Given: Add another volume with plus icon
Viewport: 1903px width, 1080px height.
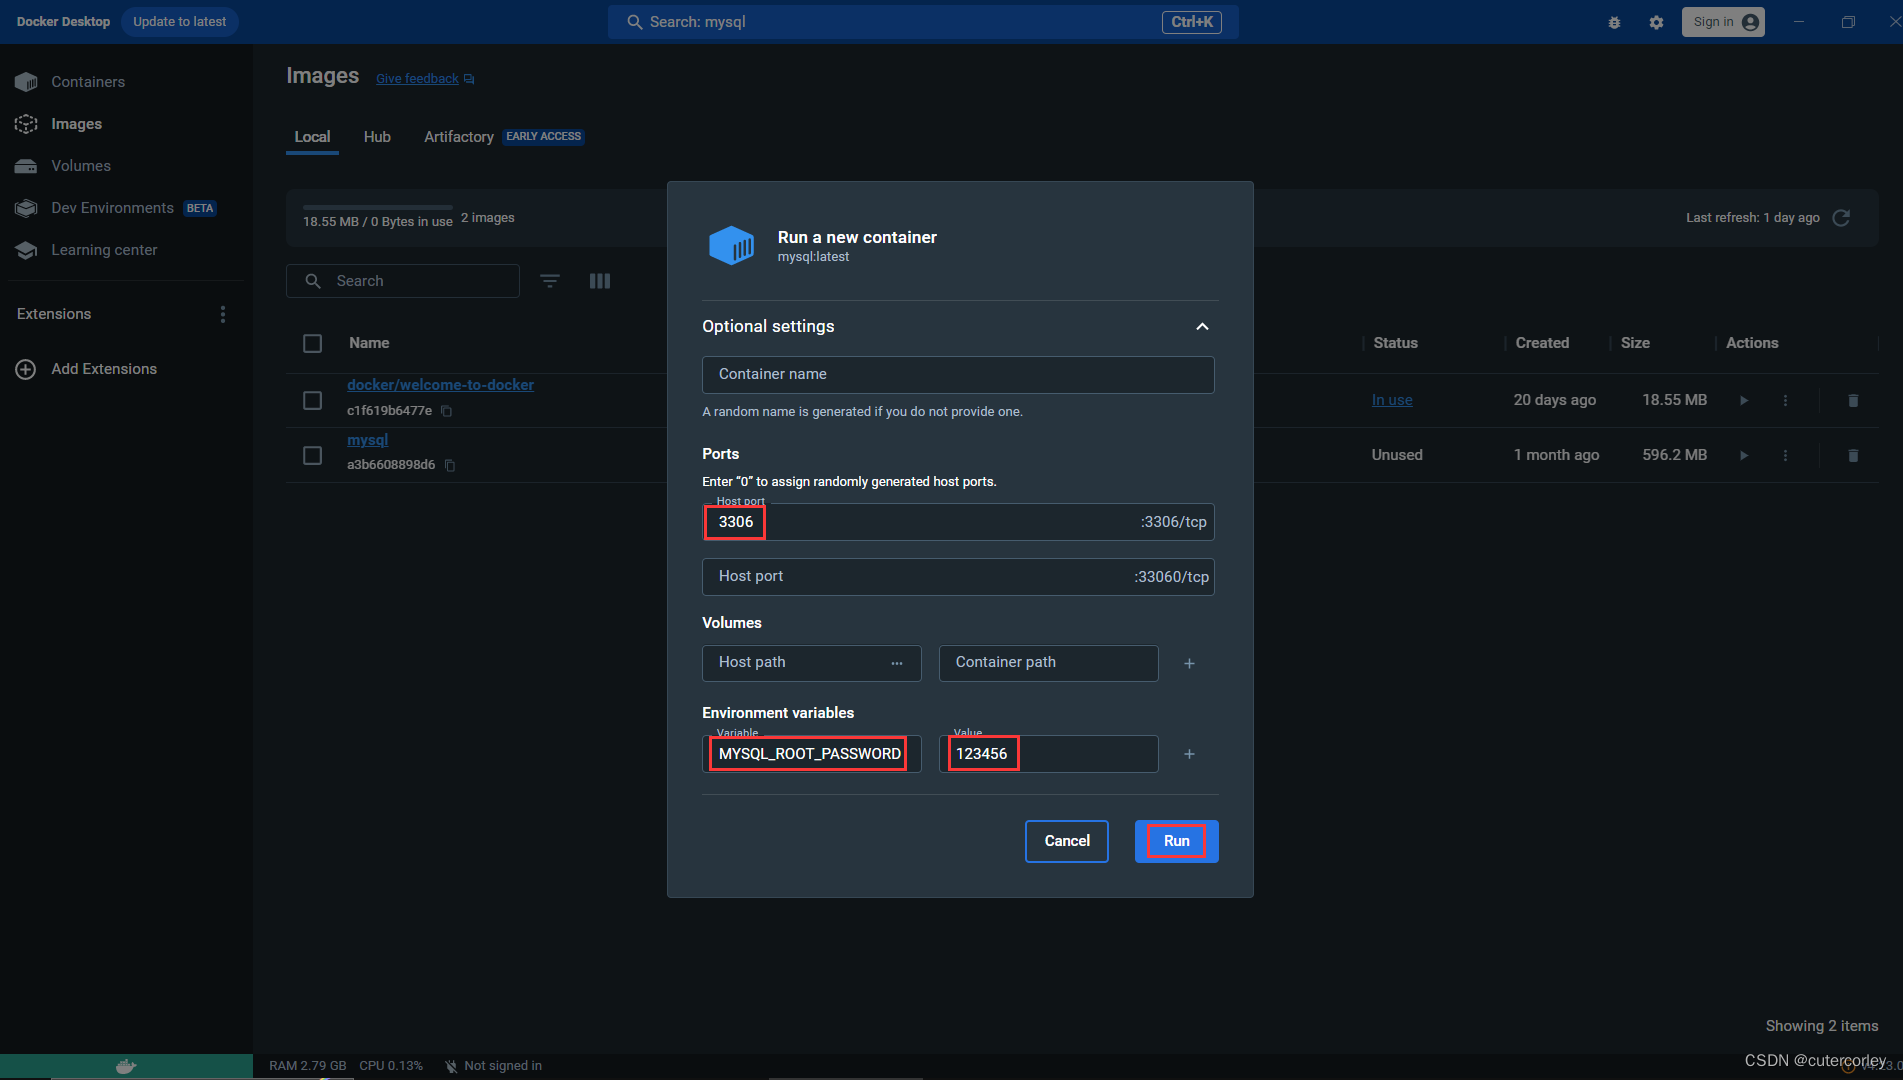Looking at the screenshot, I should tap(1189, 664).
